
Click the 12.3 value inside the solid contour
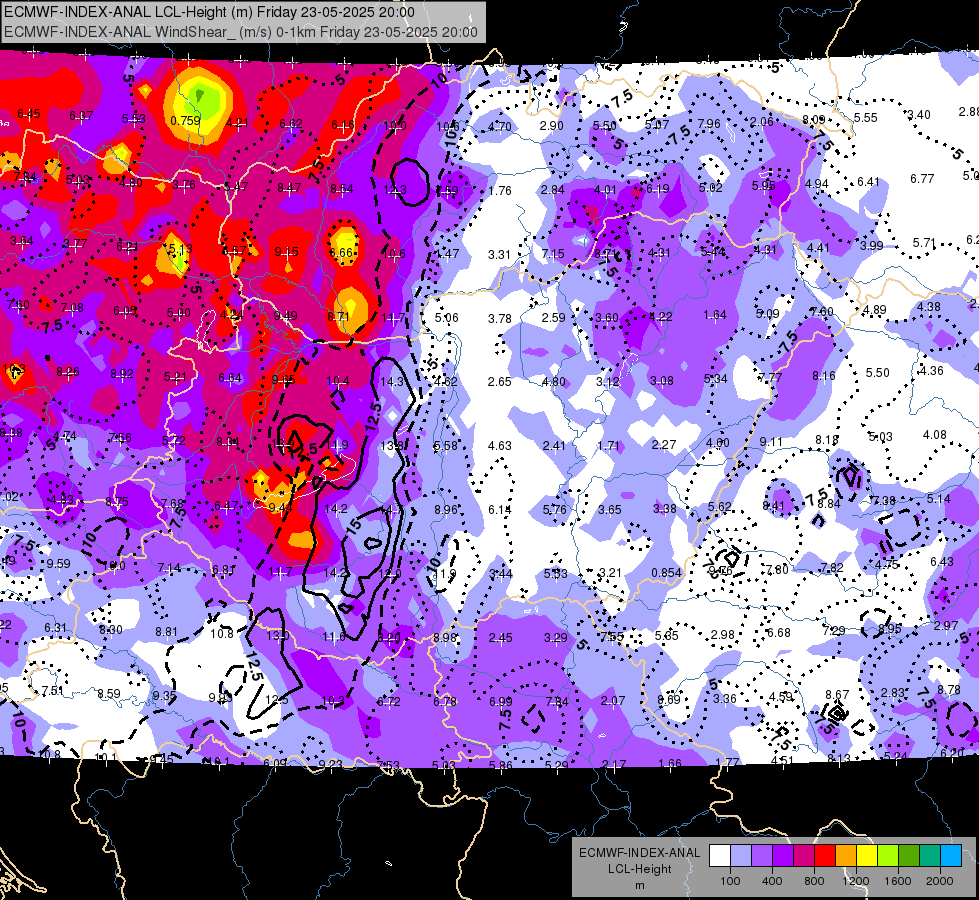[x=395, y=190]
